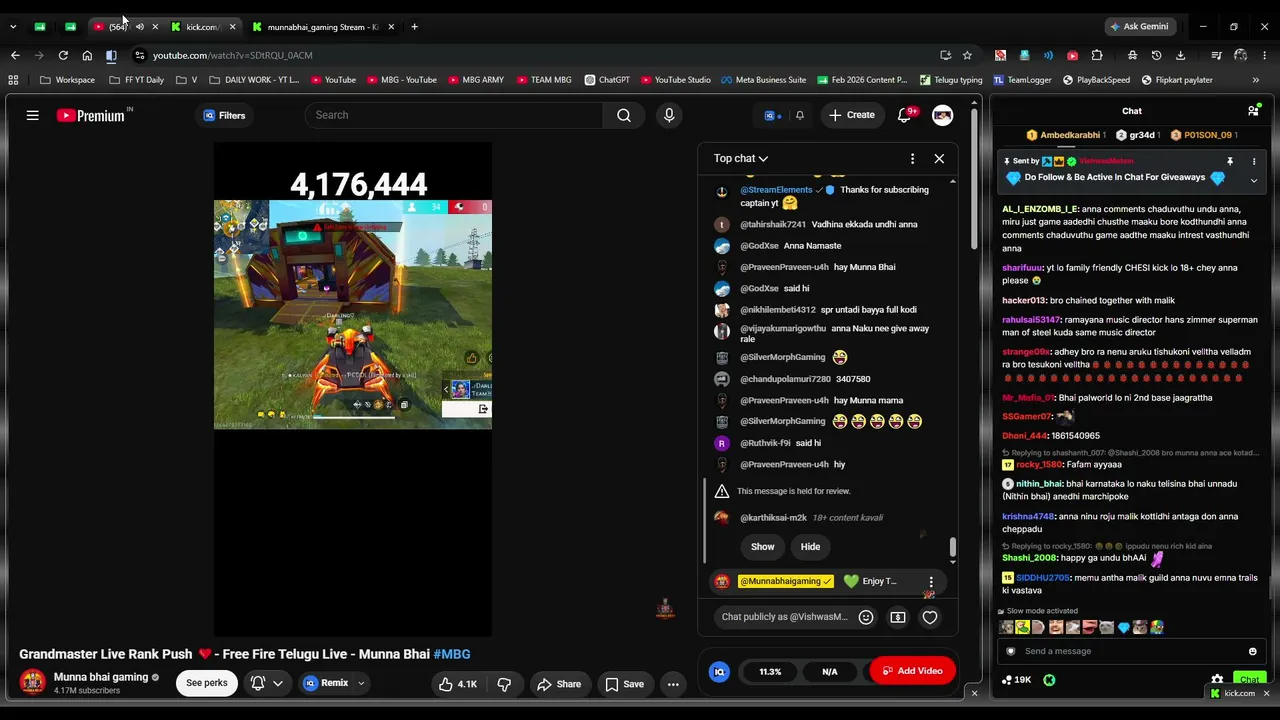Open the Meta Business Suite bookmark
The image size is (1280, 720).
(x=763, y=80)
